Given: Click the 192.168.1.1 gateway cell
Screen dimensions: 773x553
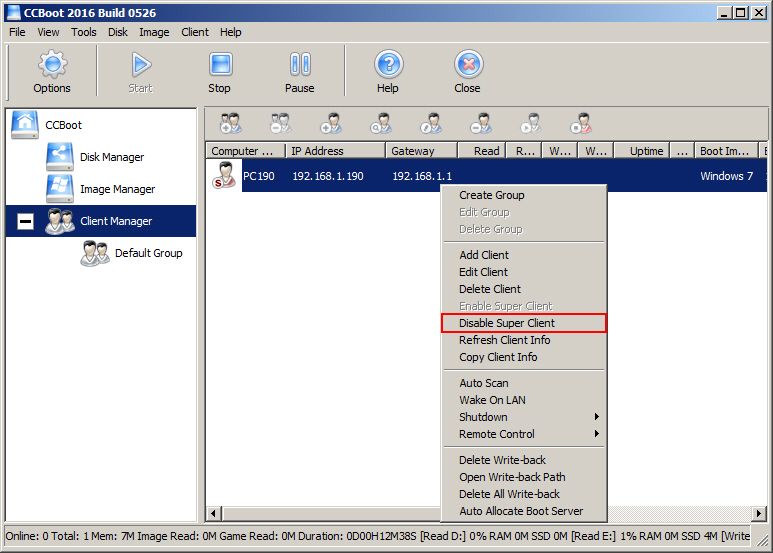Looking at the screenshot, I should click(422, 176).
